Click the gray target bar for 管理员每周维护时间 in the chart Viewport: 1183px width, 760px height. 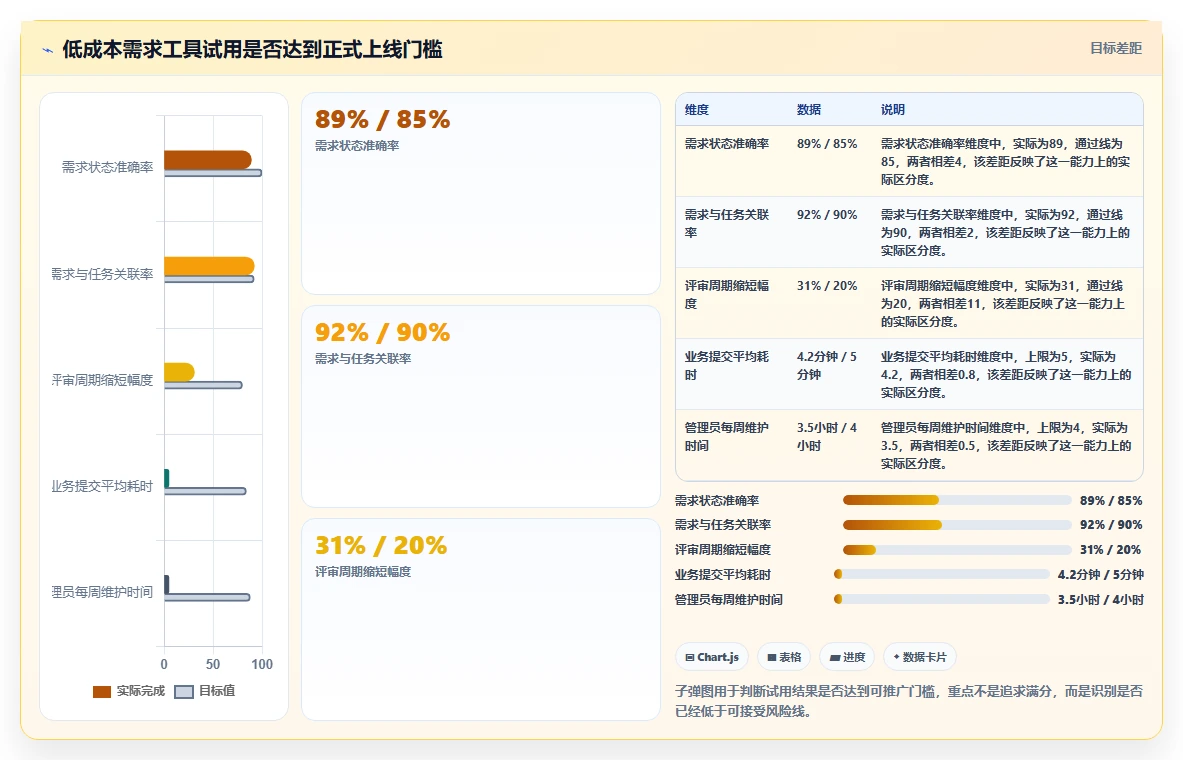tap(207, 598)
